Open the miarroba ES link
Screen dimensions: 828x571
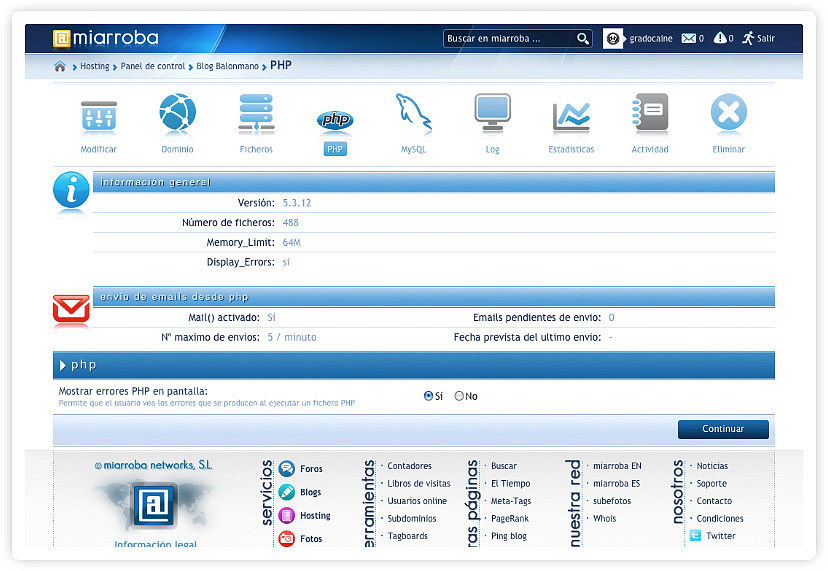click(616, 483)
